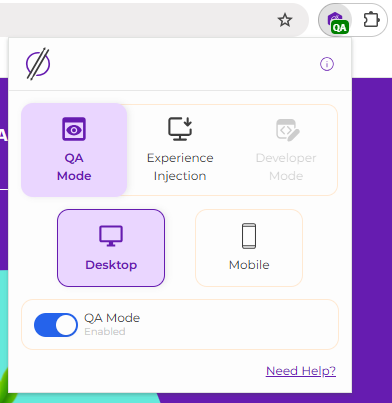This screenshot has height=403, width=392.
Task: Click the bookmark star icon
Action: (x=285, y=20)
